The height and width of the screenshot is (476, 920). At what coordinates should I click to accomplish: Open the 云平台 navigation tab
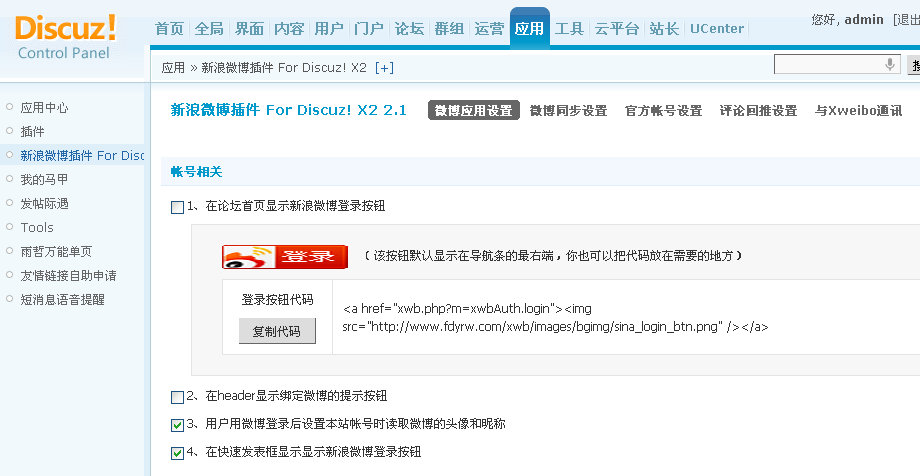[x=617, y=28]
